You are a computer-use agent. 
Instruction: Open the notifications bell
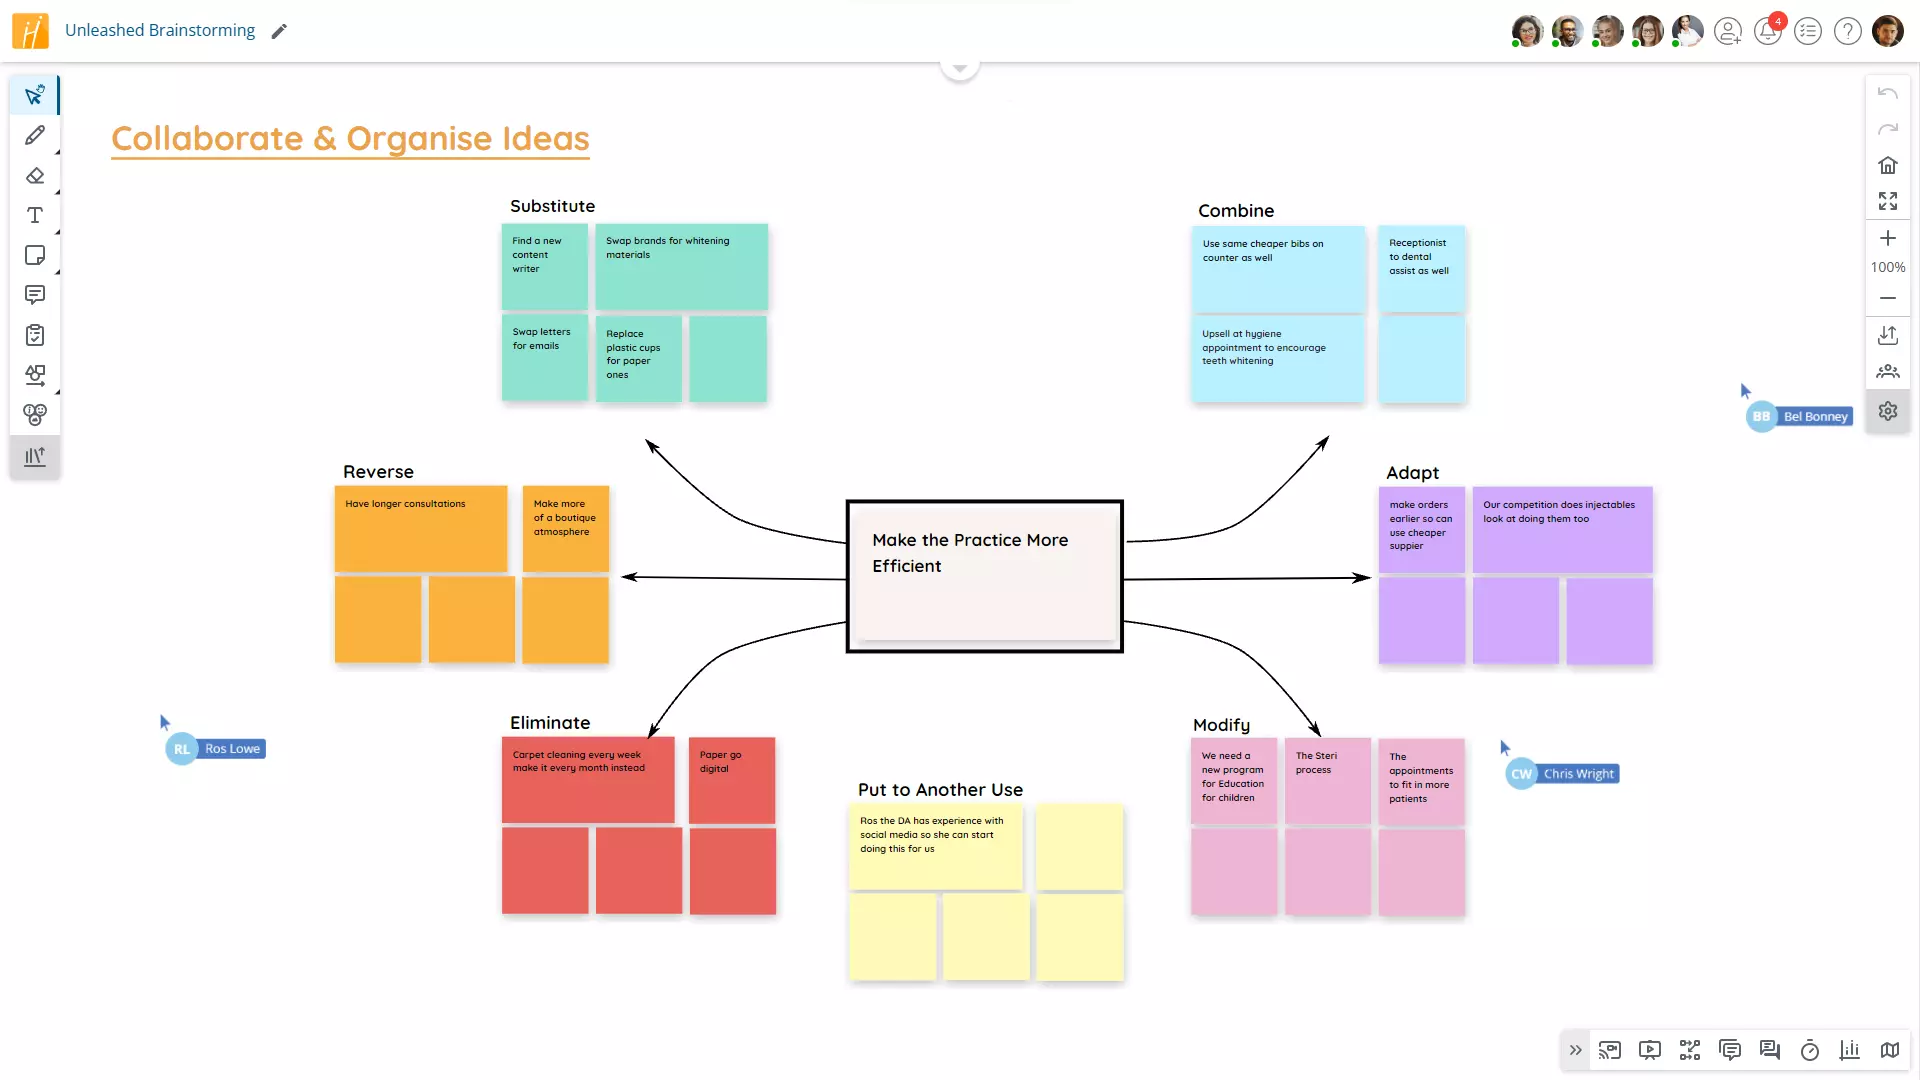[1768, 31]
